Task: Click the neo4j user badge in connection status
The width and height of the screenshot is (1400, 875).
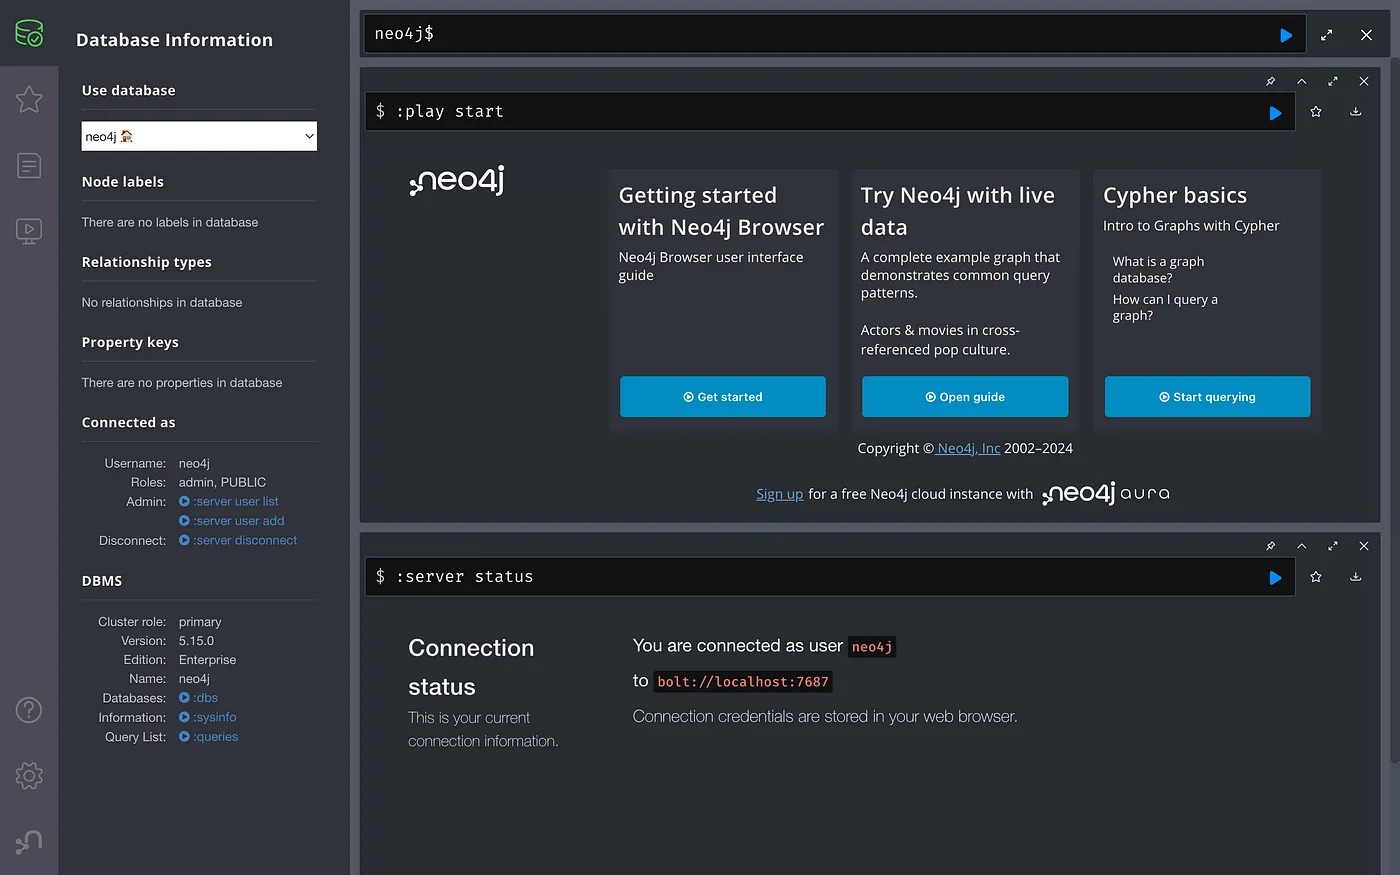Action: 872,647
